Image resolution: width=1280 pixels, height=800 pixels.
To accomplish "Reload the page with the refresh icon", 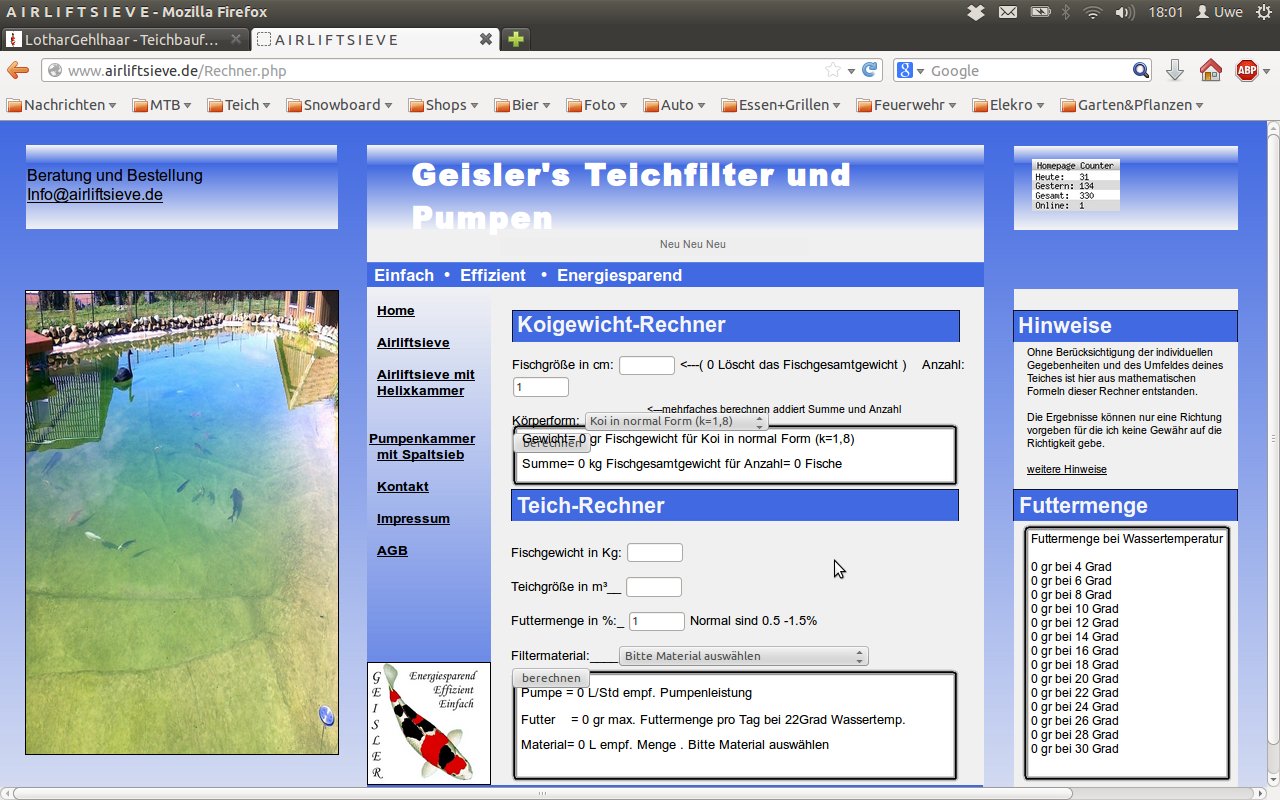I will (870, 70).
